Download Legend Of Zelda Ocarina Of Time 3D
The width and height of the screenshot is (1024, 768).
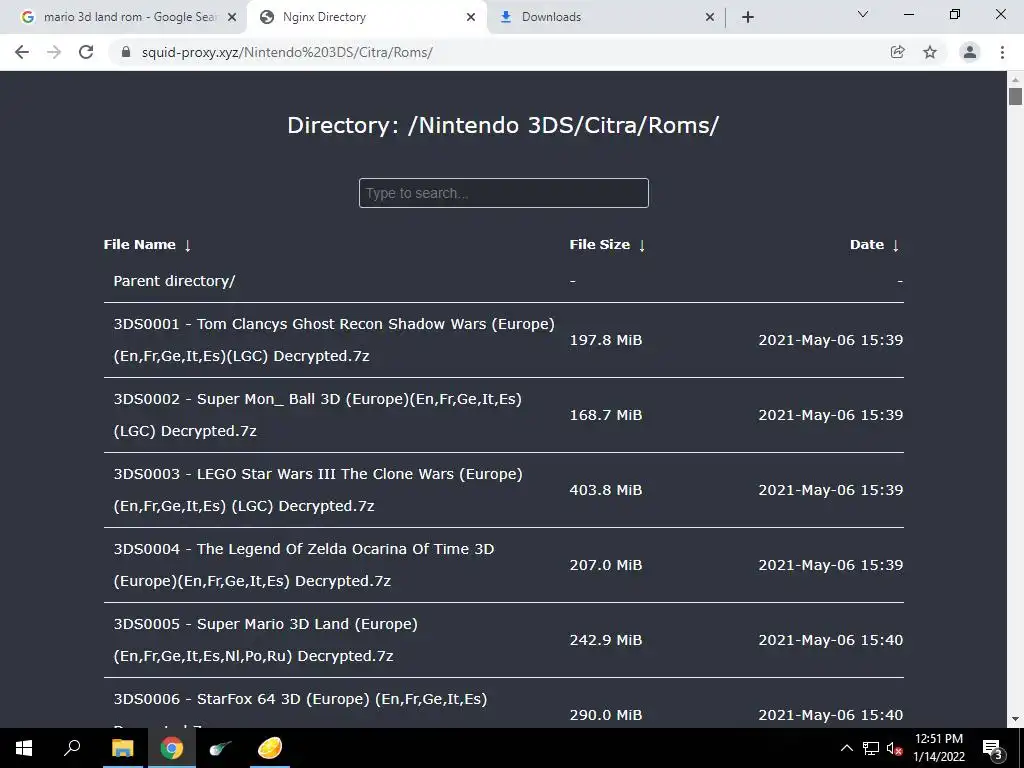(304, 565)
